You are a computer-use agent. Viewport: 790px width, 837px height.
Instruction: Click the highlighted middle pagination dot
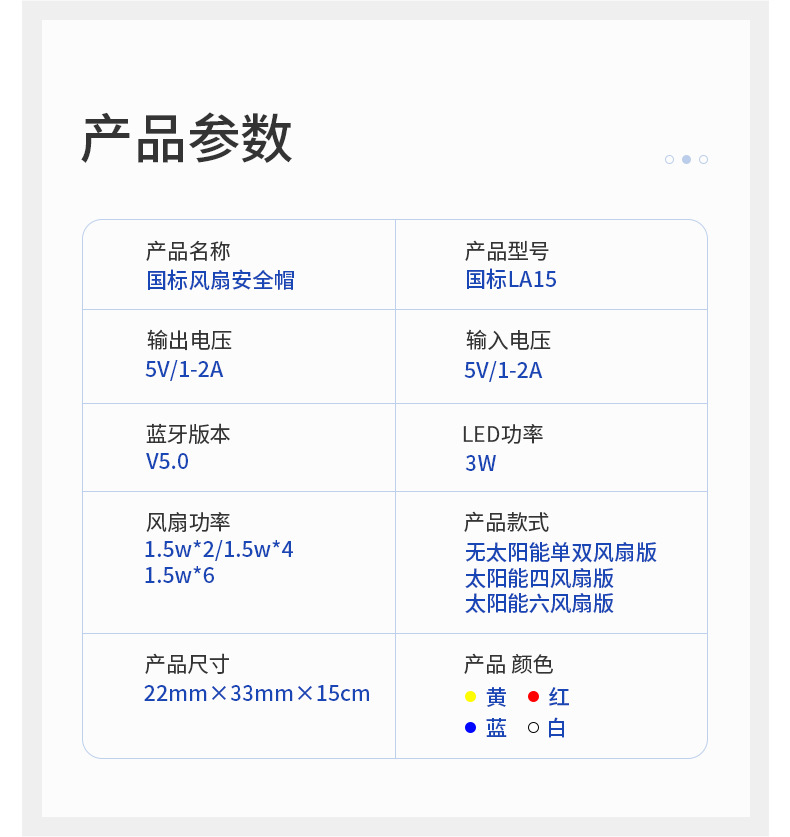tap(686, 159)
